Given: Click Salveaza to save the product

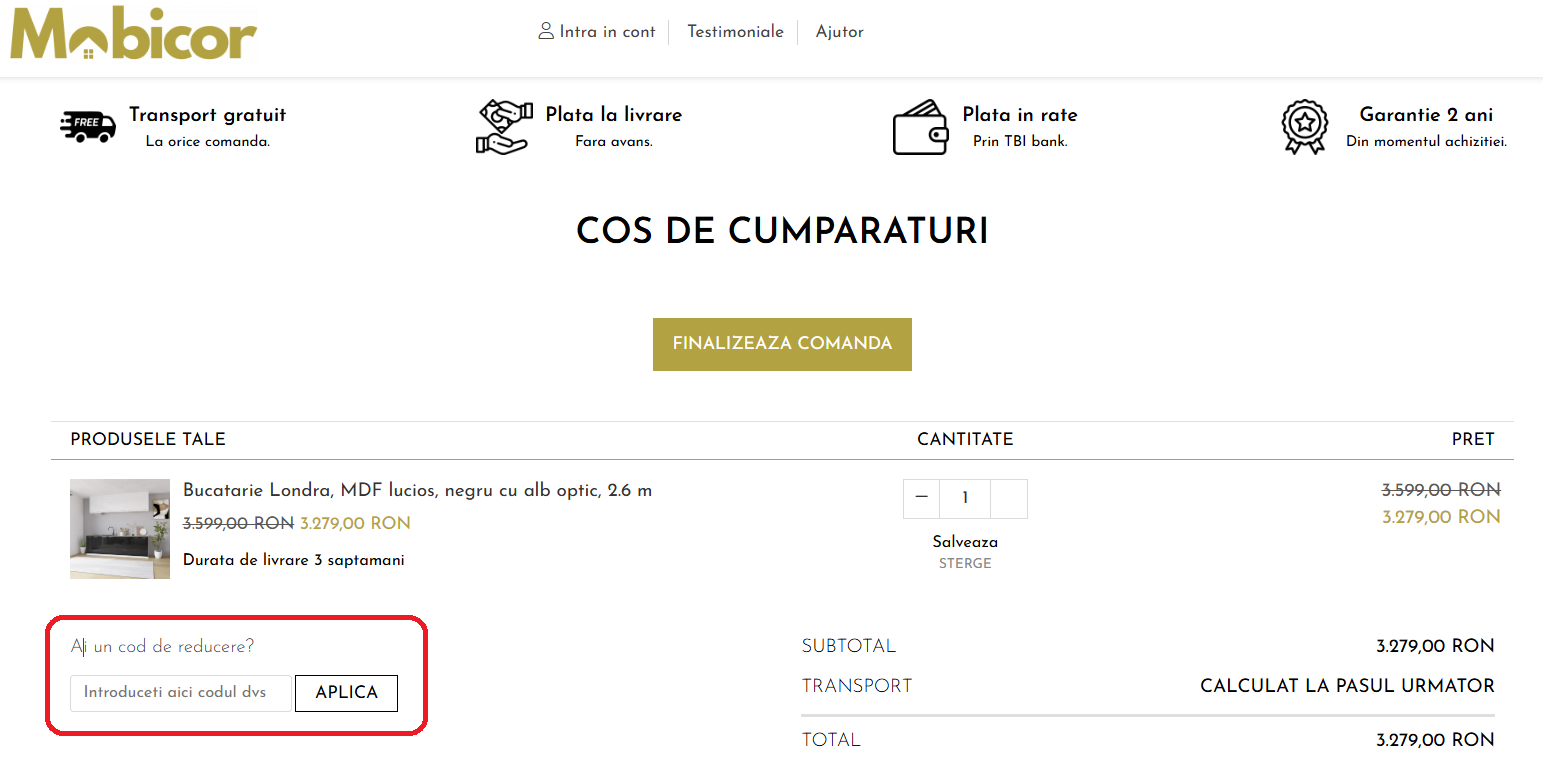Looking at the screenshot, I should (x=964, y=542).
